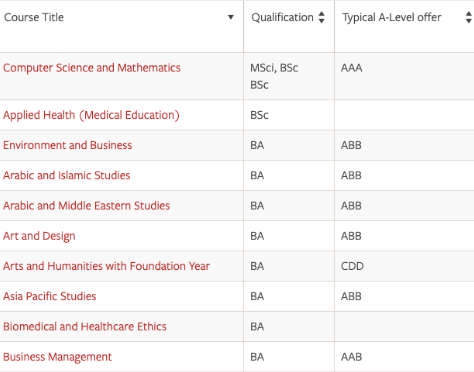This screenshot has width=474, height=372.
Task: Open Asia Pacific Studies course link
Action: 50,296
